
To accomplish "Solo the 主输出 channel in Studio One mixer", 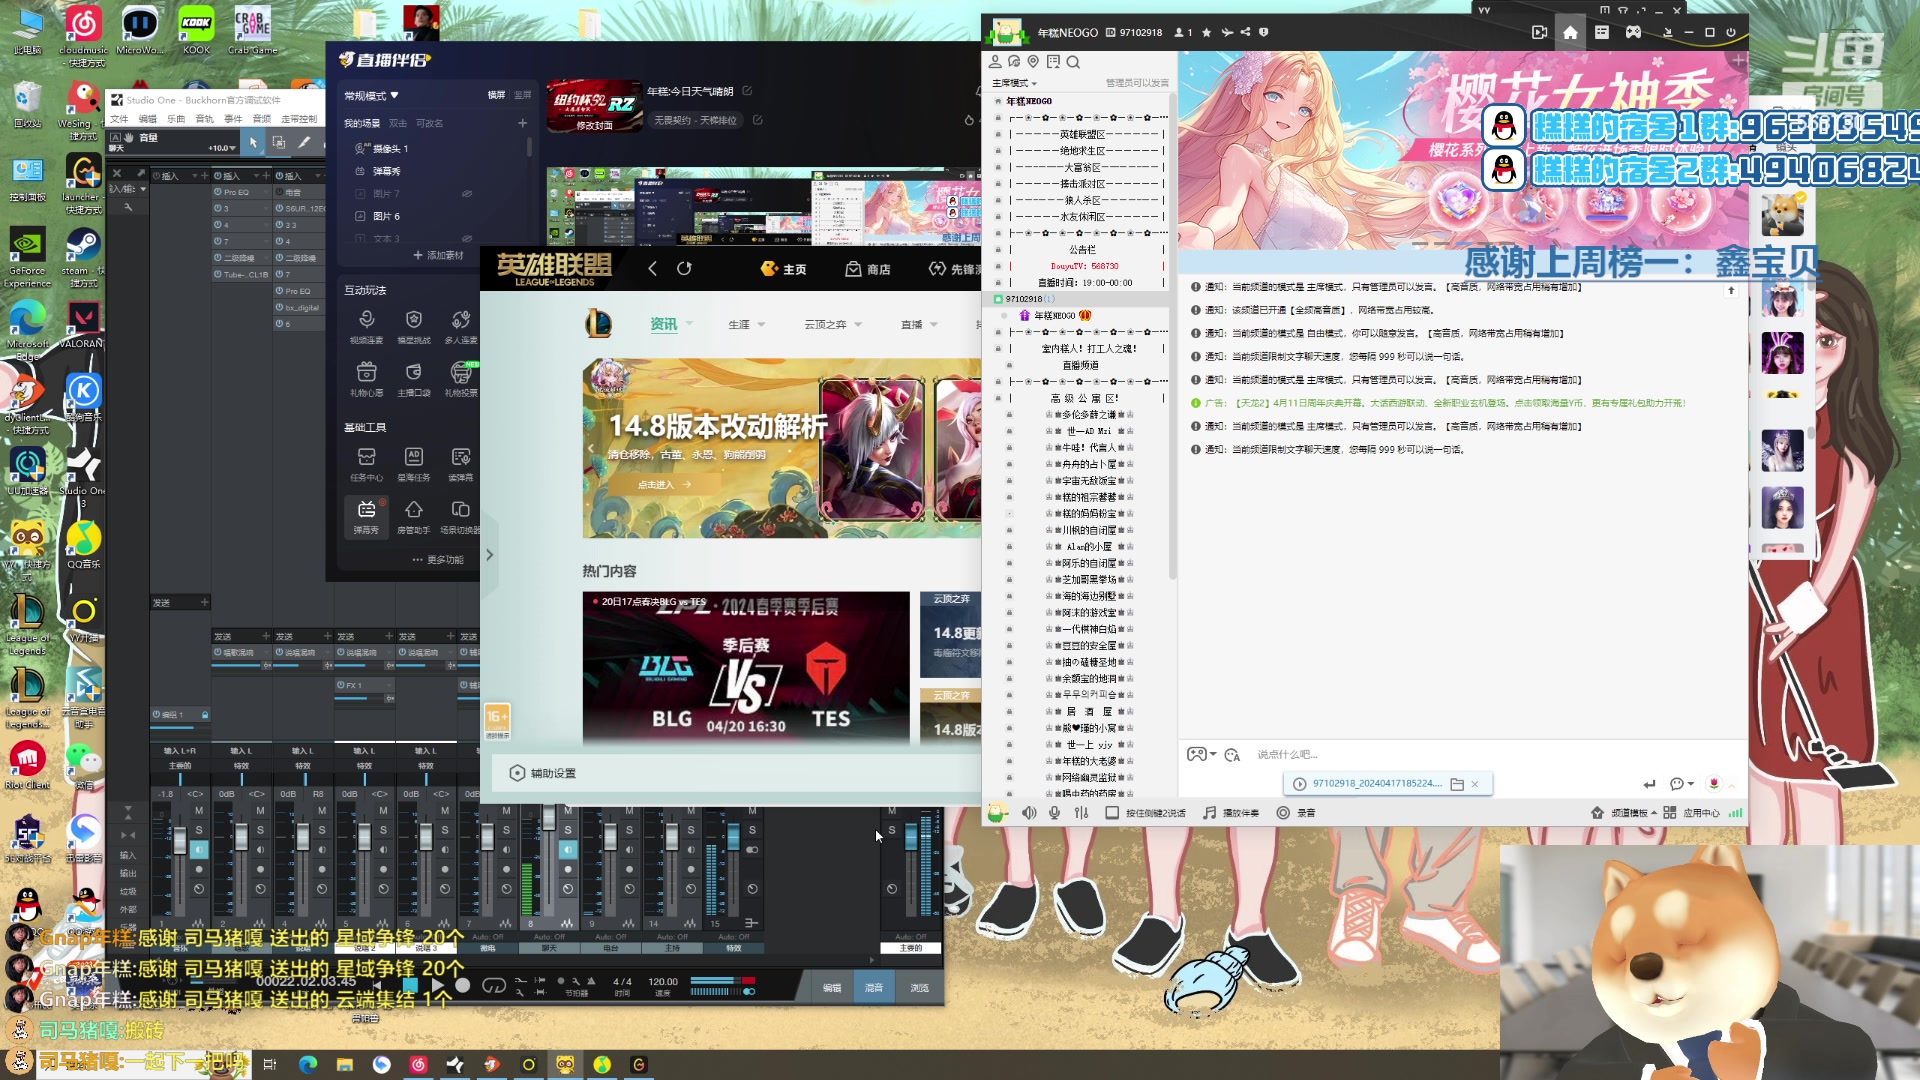I will point(892,830).
